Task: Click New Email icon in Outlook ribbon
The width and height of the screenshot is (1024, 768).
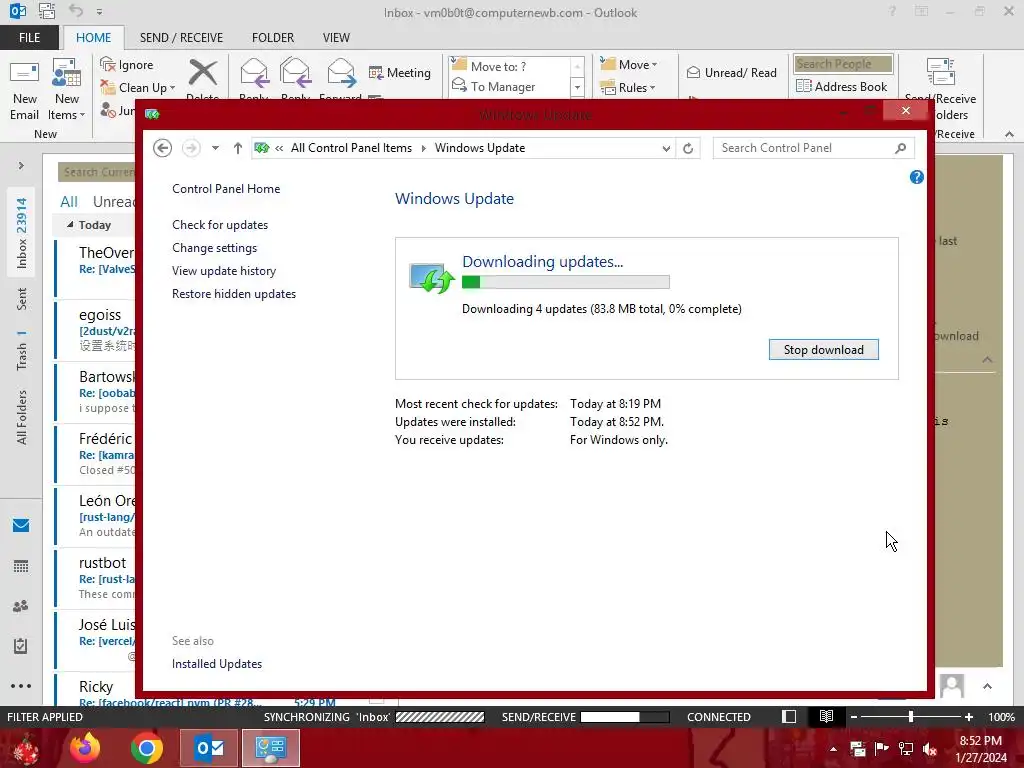Action: 24,73
